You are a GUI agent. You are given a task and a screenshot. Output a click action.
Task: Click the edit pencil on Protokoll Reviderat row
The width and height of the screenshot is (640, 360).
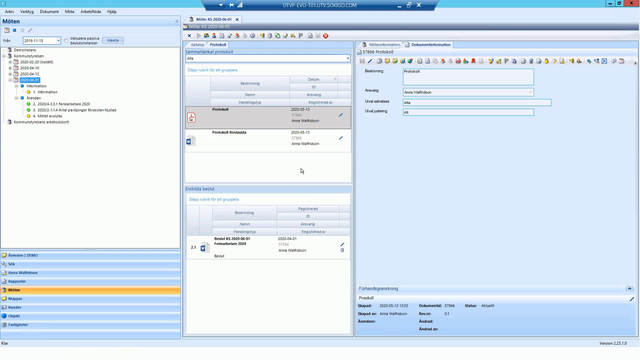tap(341, 138)
